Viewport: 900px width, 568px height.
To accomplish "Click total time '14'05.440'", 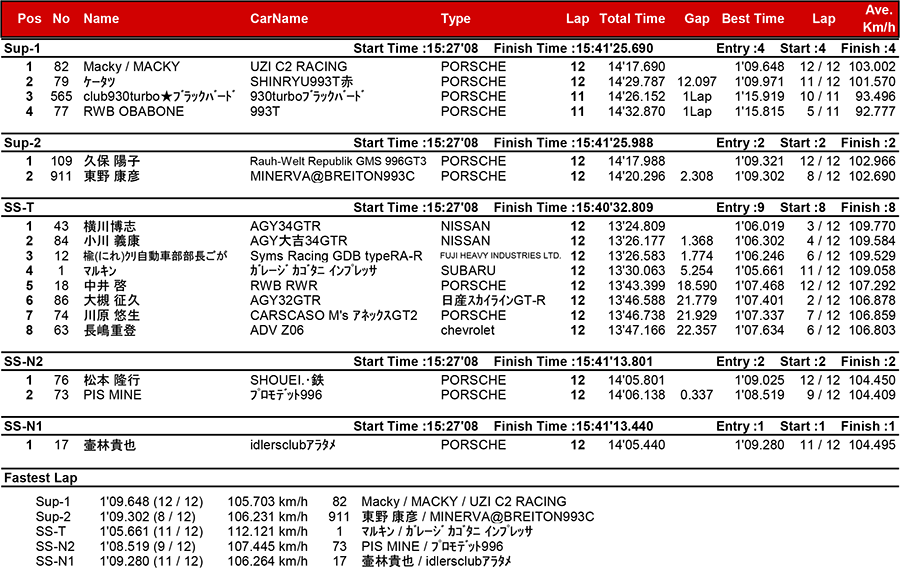I will click(637, 445).
